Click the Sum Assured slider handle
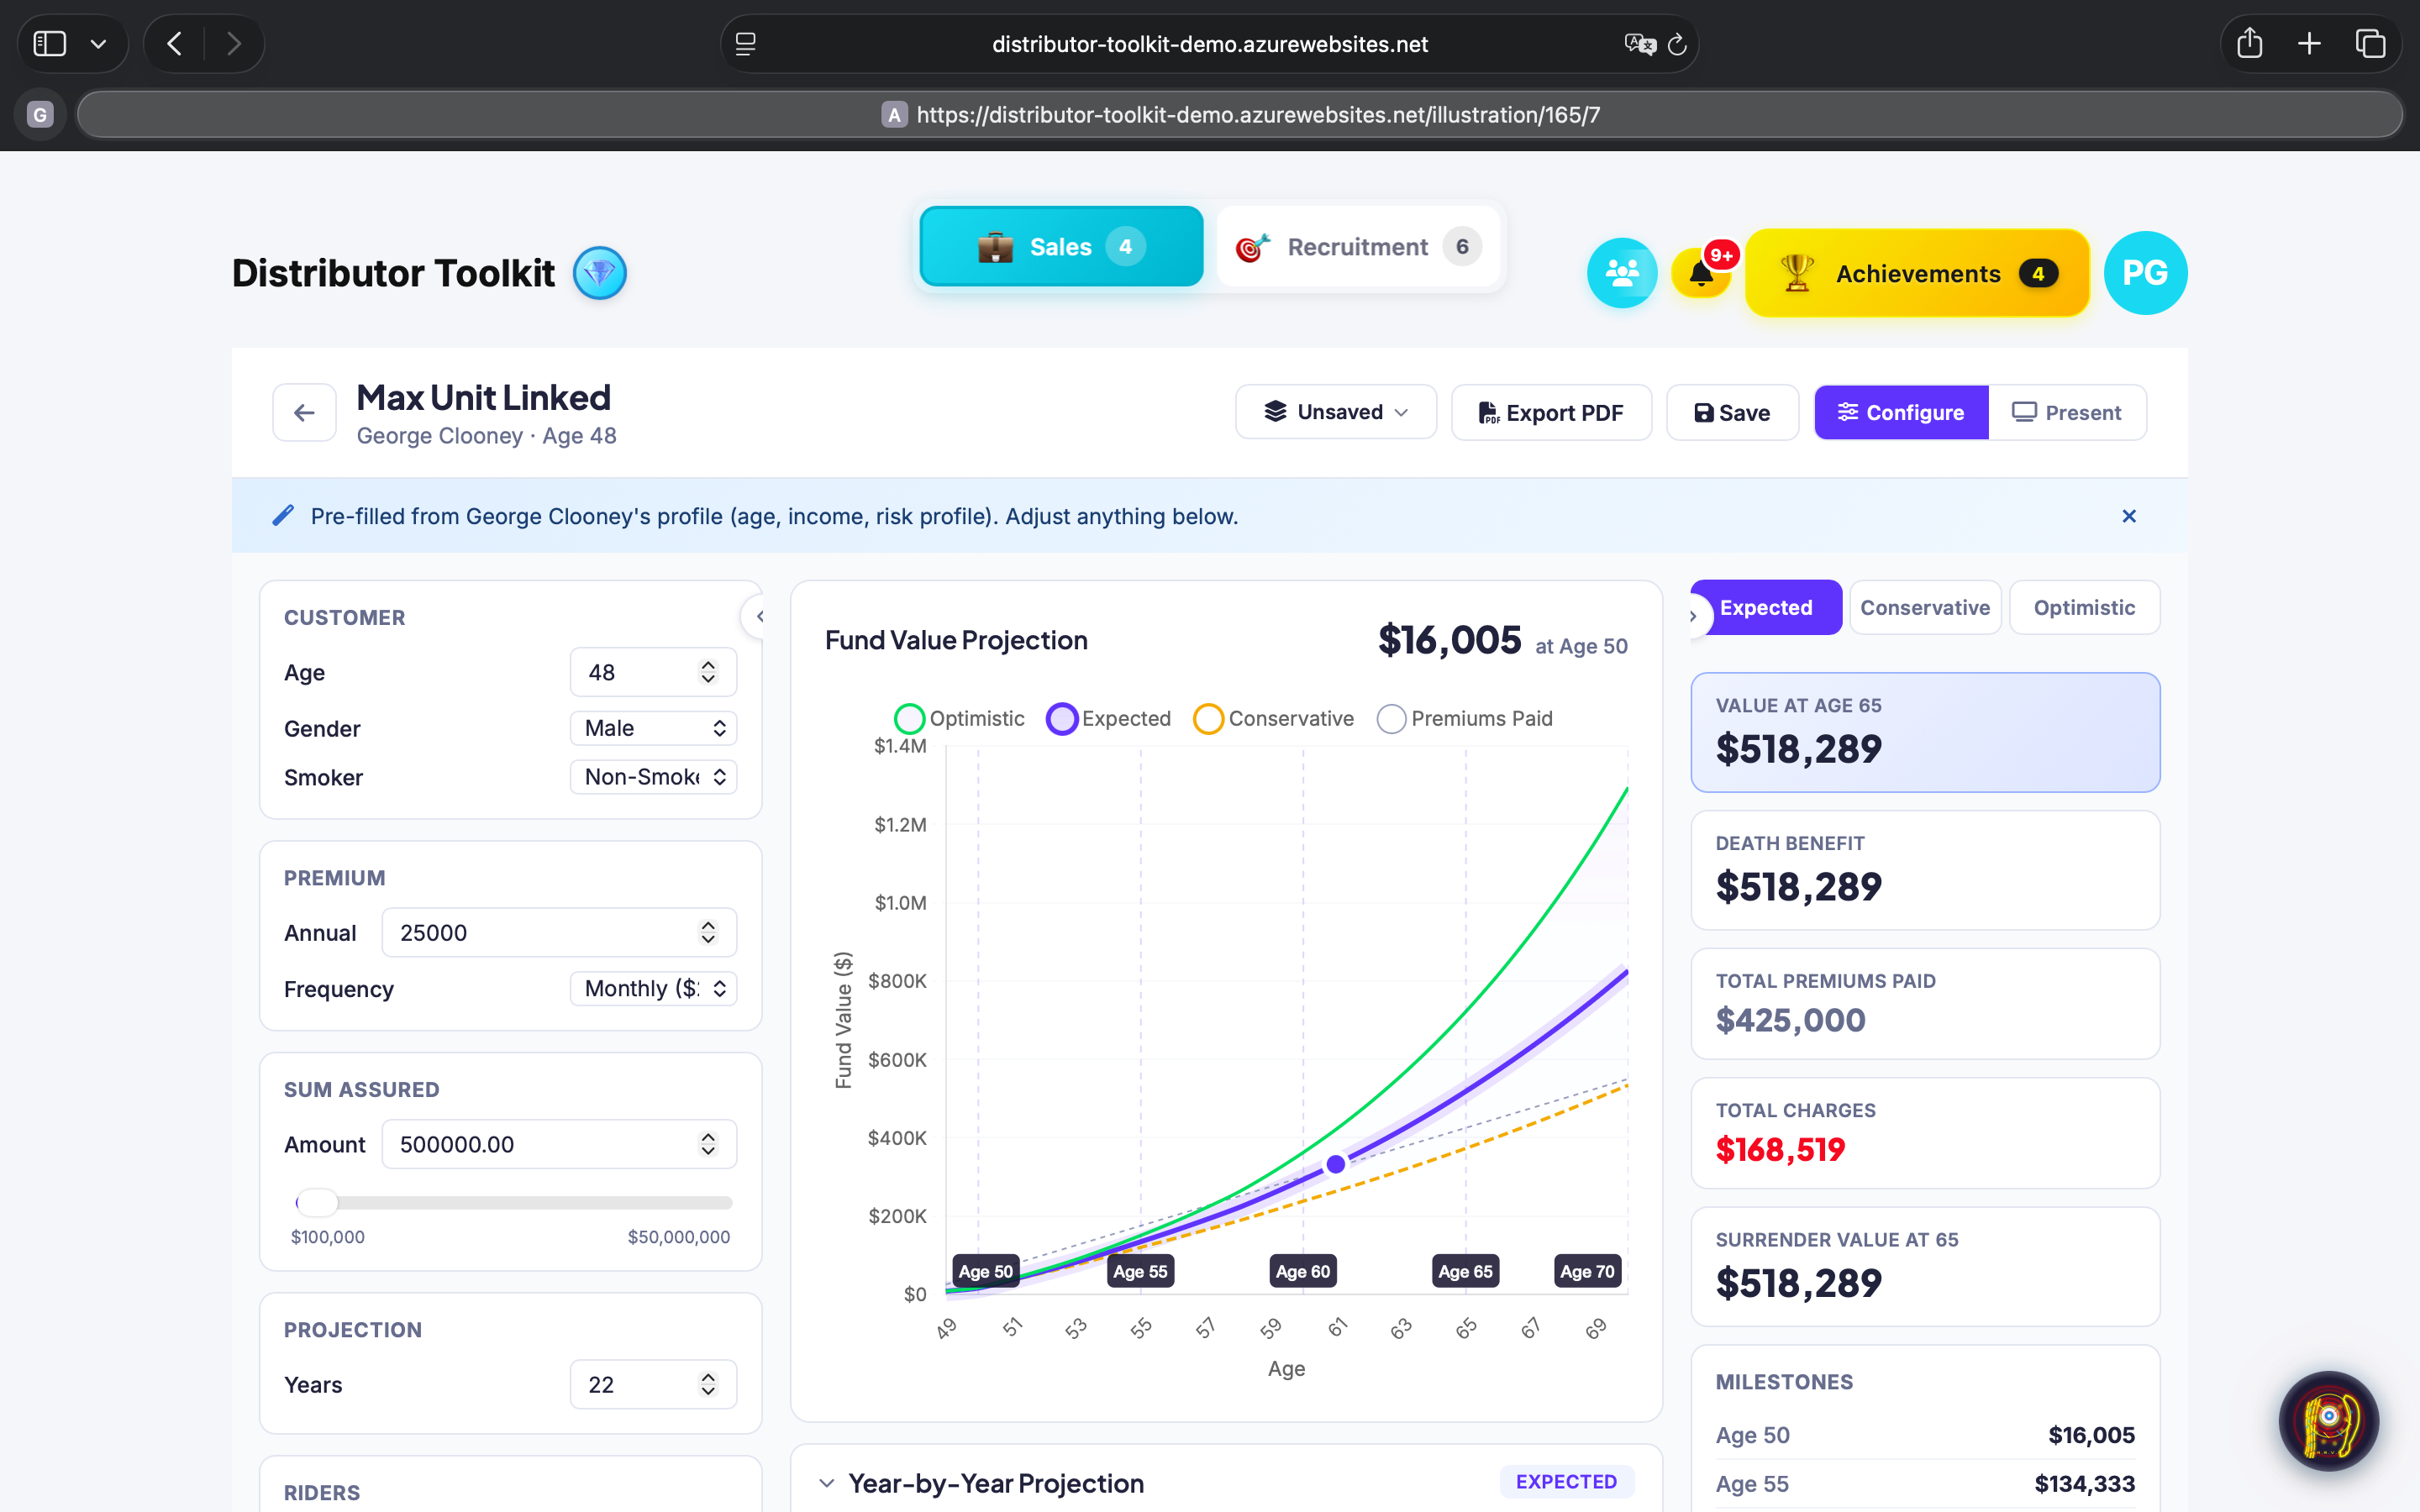This screenshot has height=1512, width=2420. coord(316,1202)
